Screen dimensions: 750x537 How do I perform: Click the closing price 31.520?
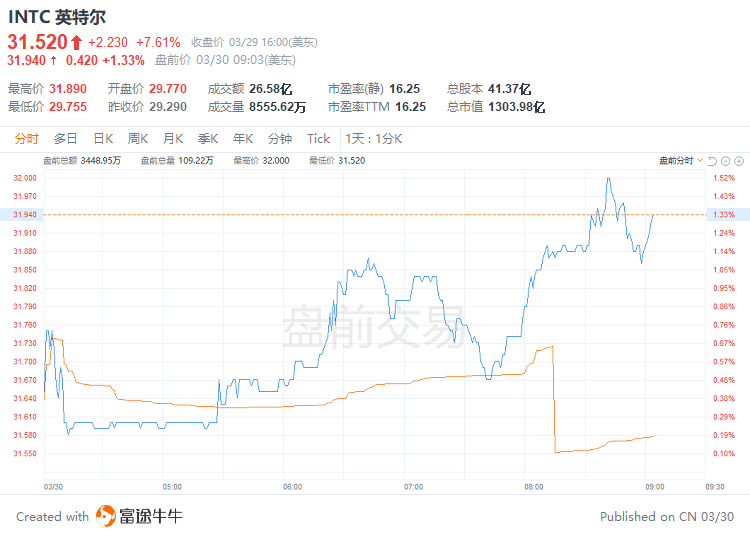tap(37, 42)
